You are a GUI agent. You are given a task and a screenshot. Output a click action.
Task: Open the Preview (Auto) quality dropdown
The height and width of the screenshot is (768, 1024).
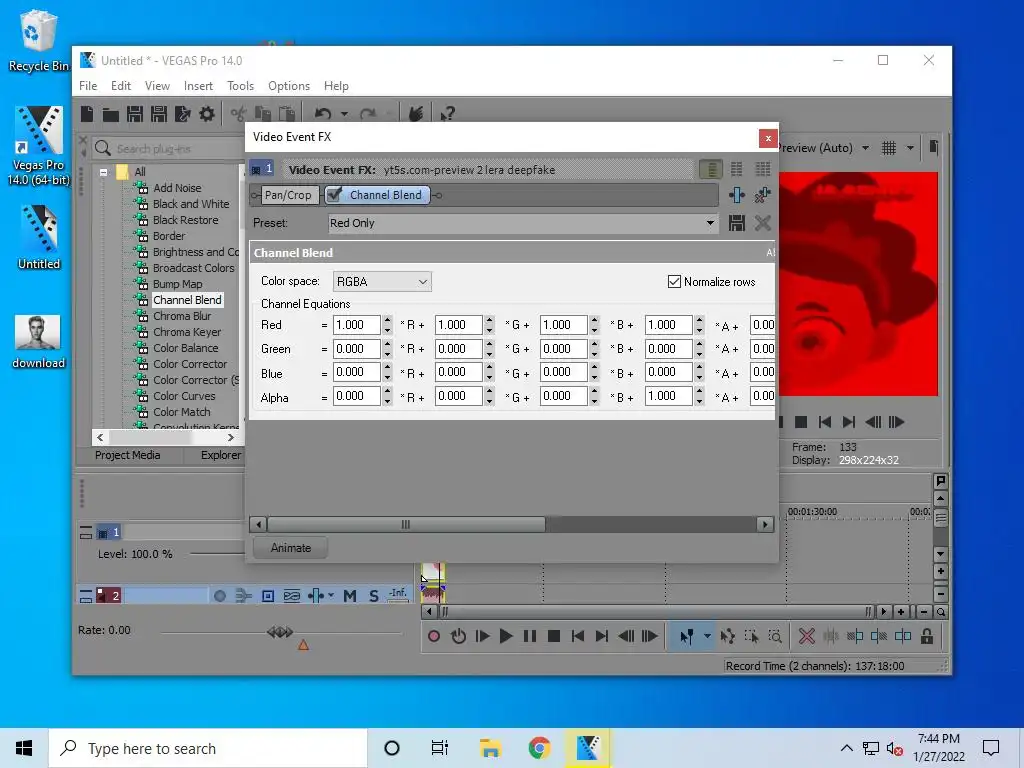[x=865, y=148]
